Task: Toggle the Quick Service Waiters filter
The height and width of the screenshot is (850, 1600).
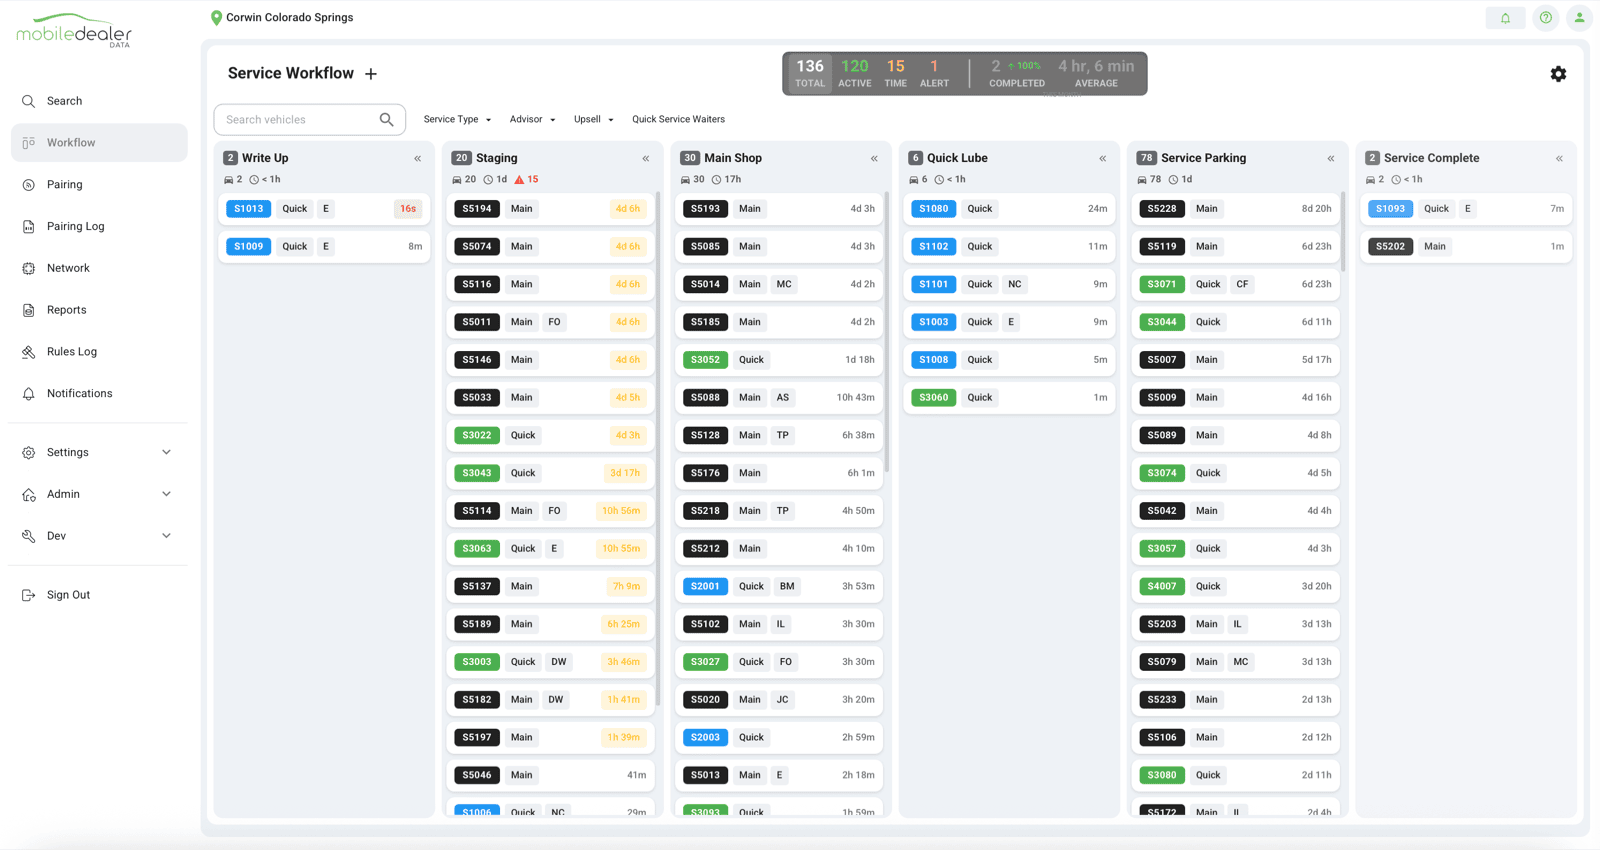Action: tap(678, 120)
